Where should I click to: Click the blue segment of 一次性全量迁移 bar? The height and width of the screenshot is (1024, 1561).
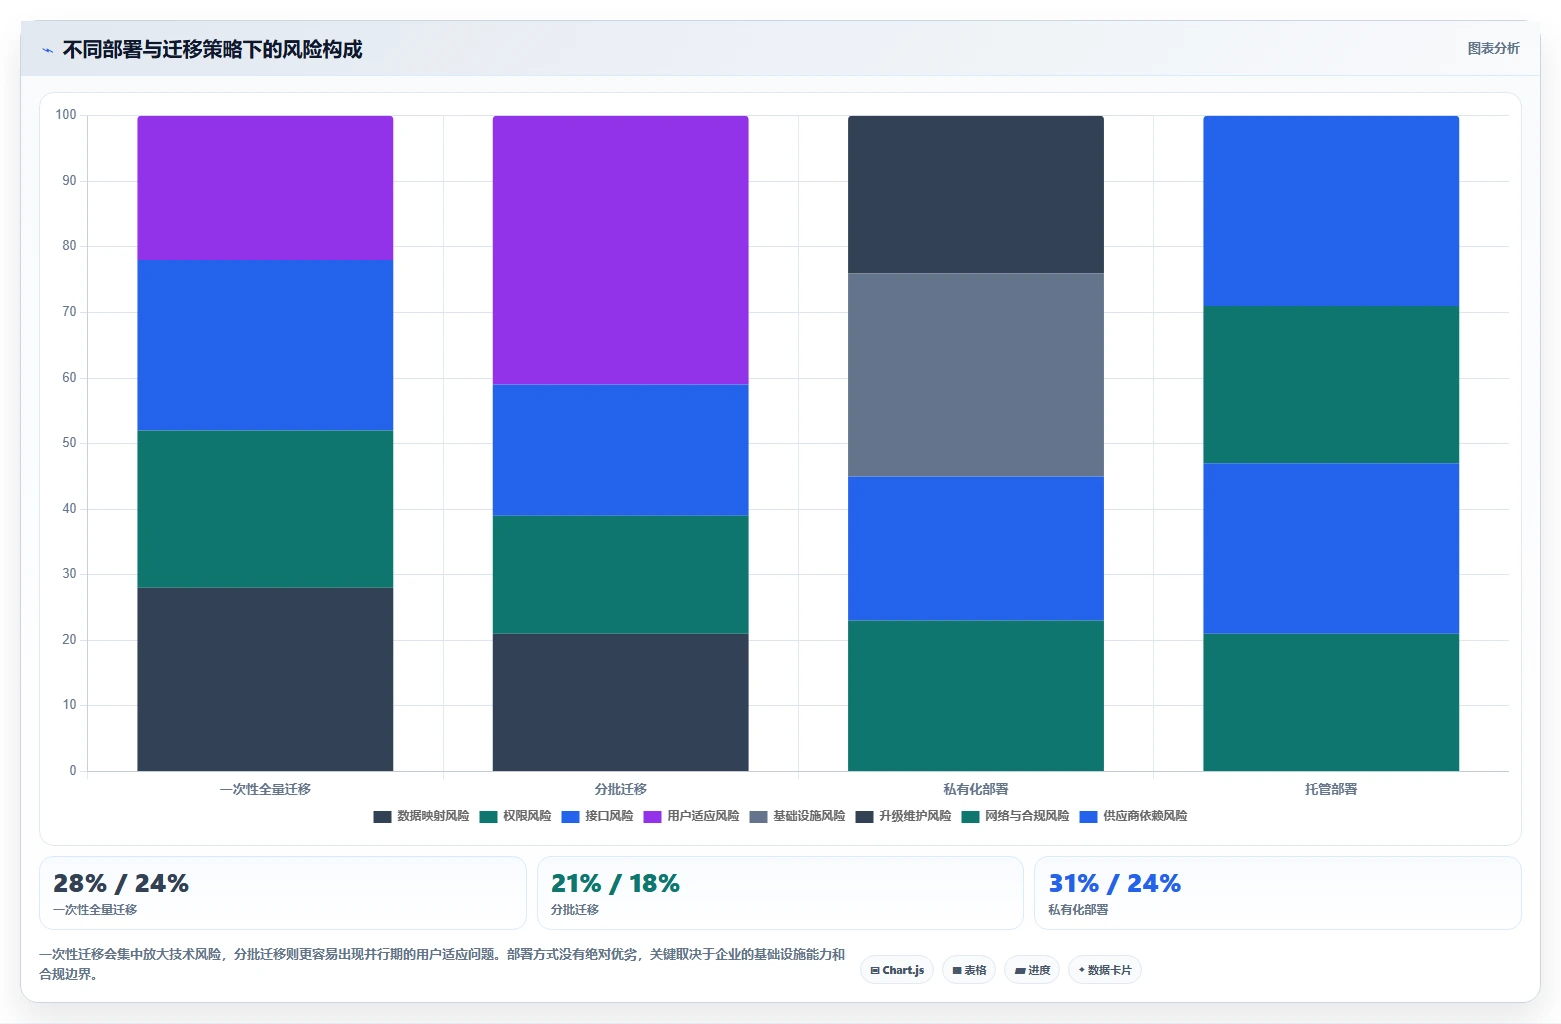(265, 345)
